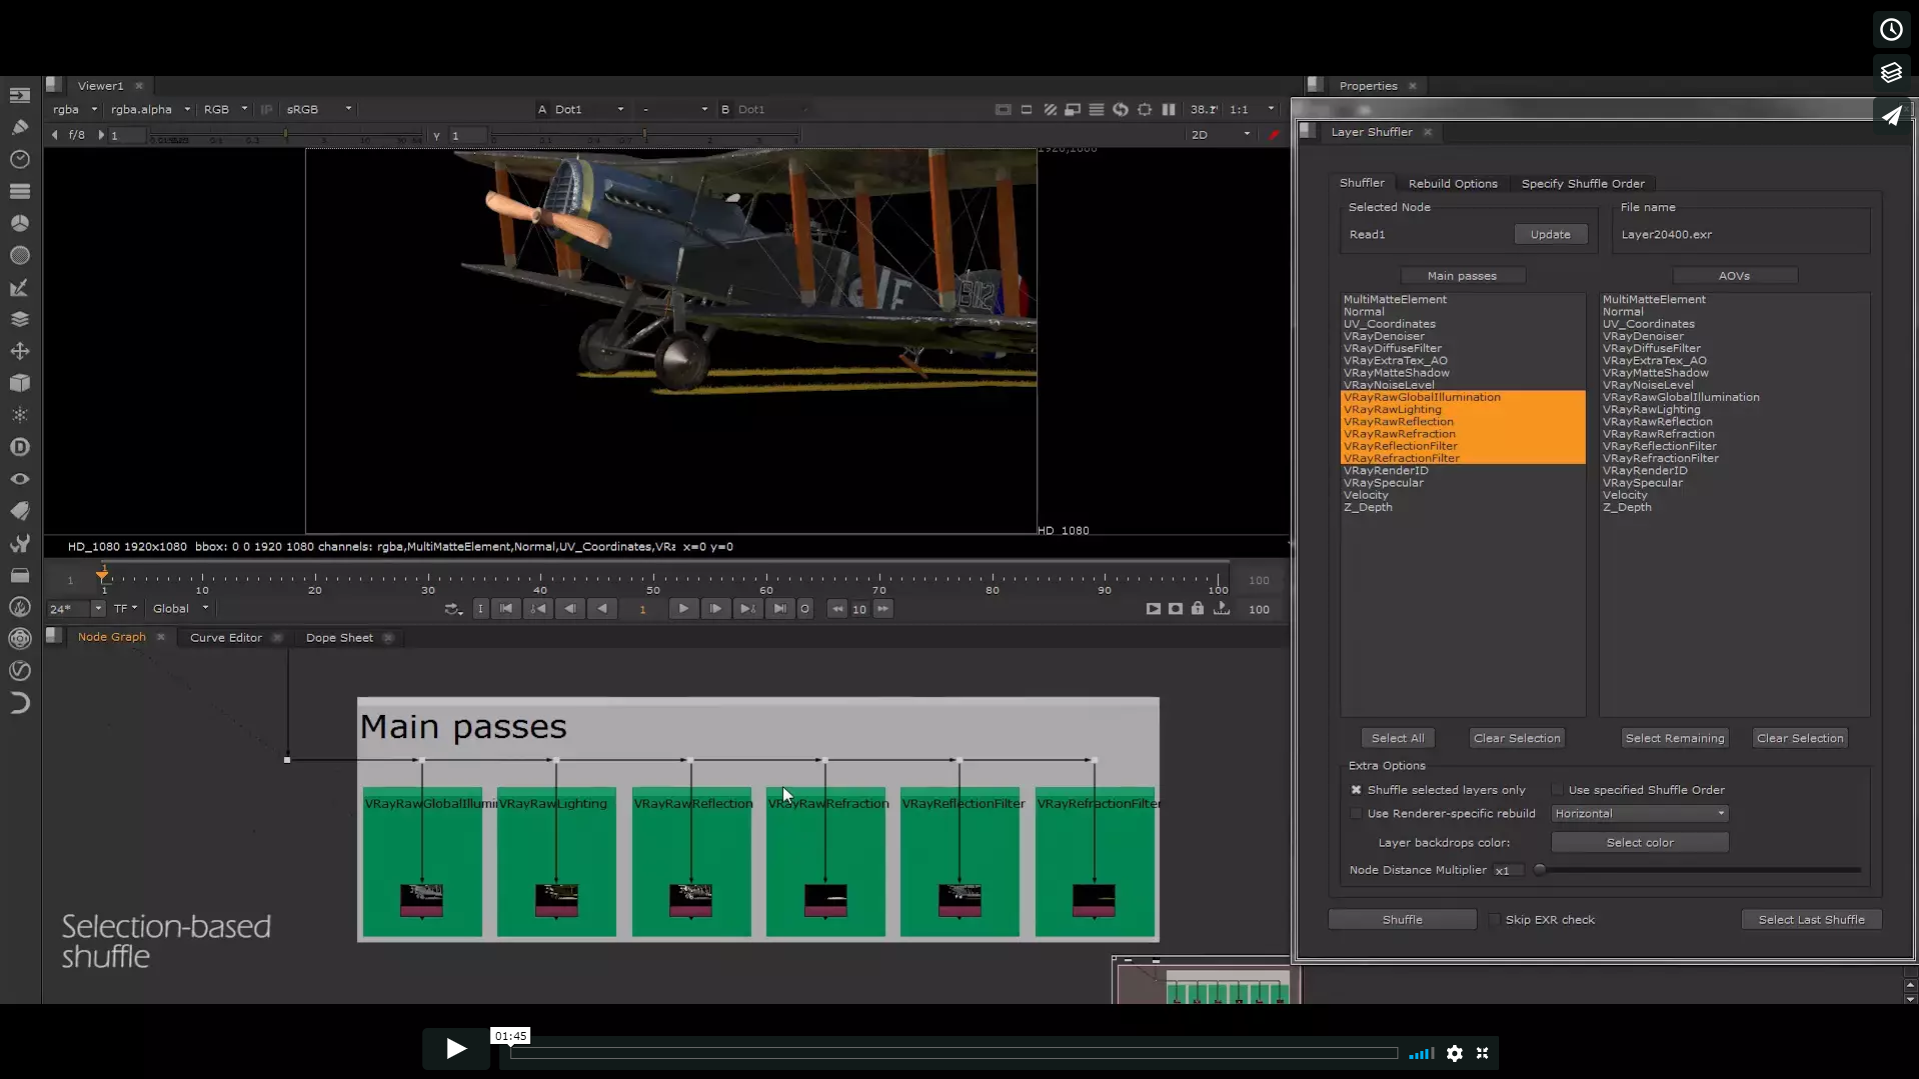Open the sRGB viewer colorspace dropdown
The height and width of the screenshot is (1079, 1919).
(x=316, y=109)
